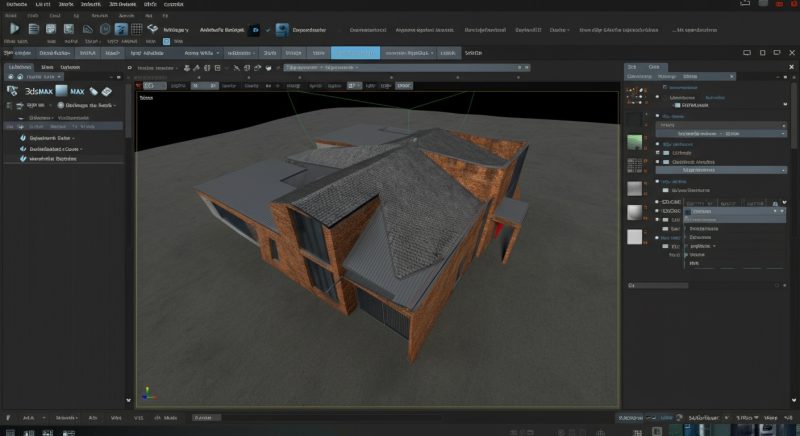Viewport: 800px width, 436px height.
Task: Select second blue-icon tree item in left panel
Action: tap(51, 149)
